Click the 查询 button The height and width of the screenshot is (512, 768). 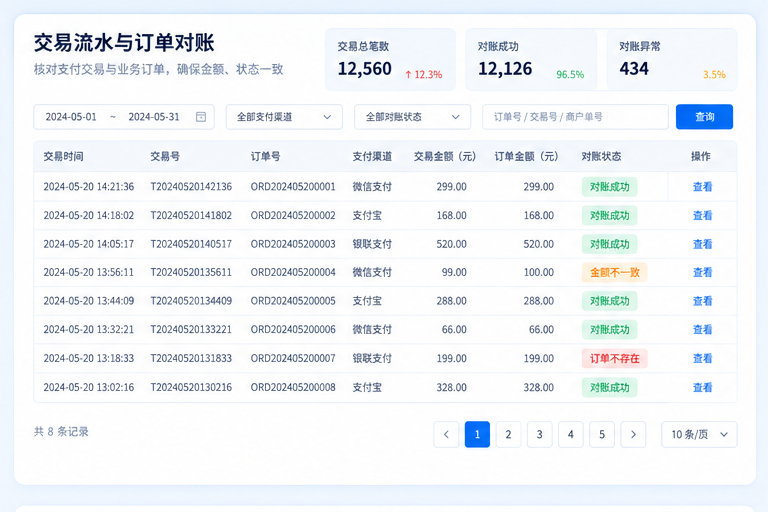click(704, 117)
